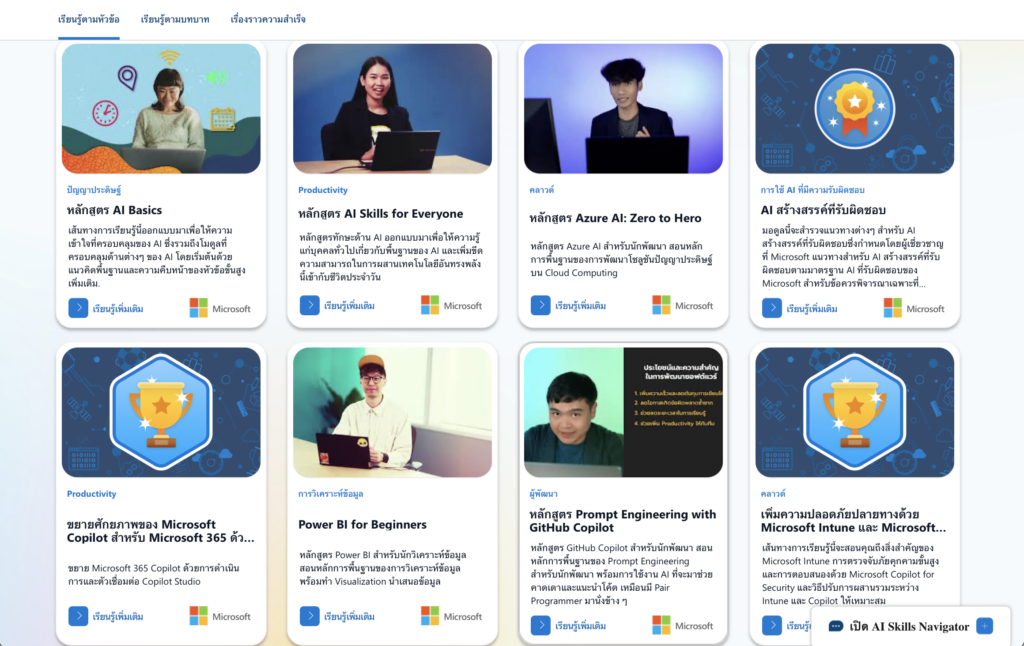The image size is (1024, 646).
Task: Click Microsoft logo on AI Skills for Everyone card
Action: pyautogui.click(x=451, y=305)
